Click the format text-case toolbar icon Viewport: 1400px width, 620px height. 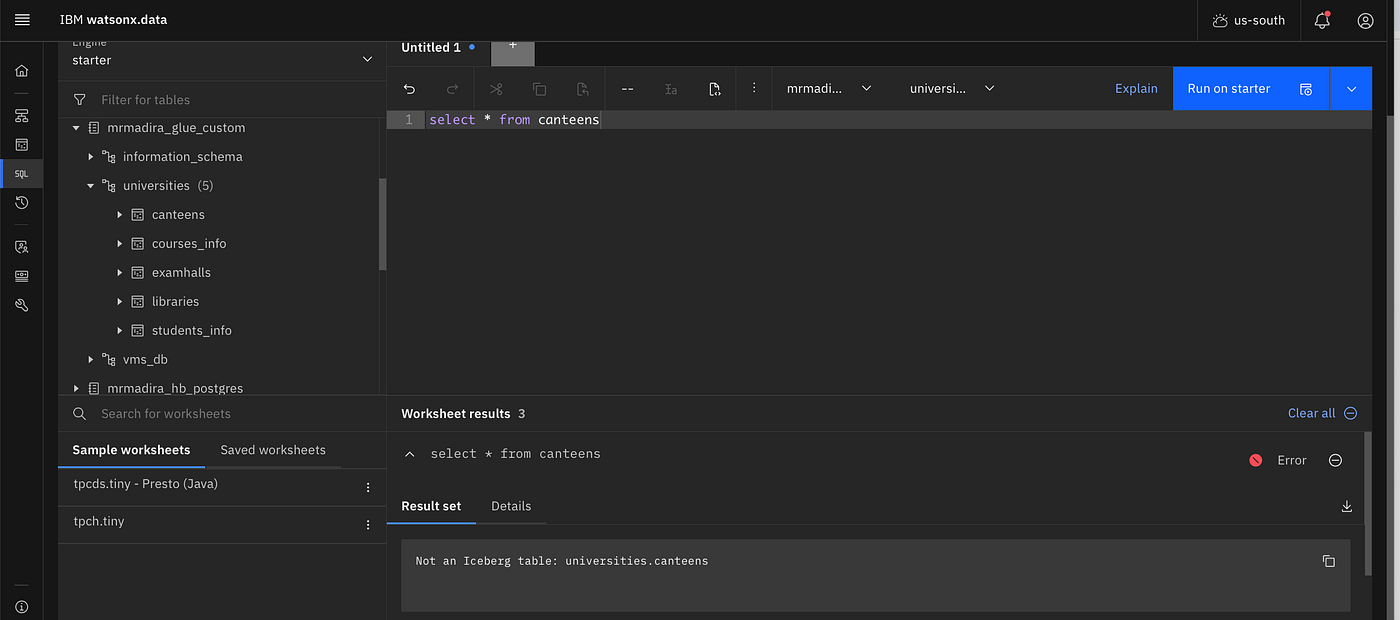671,89
